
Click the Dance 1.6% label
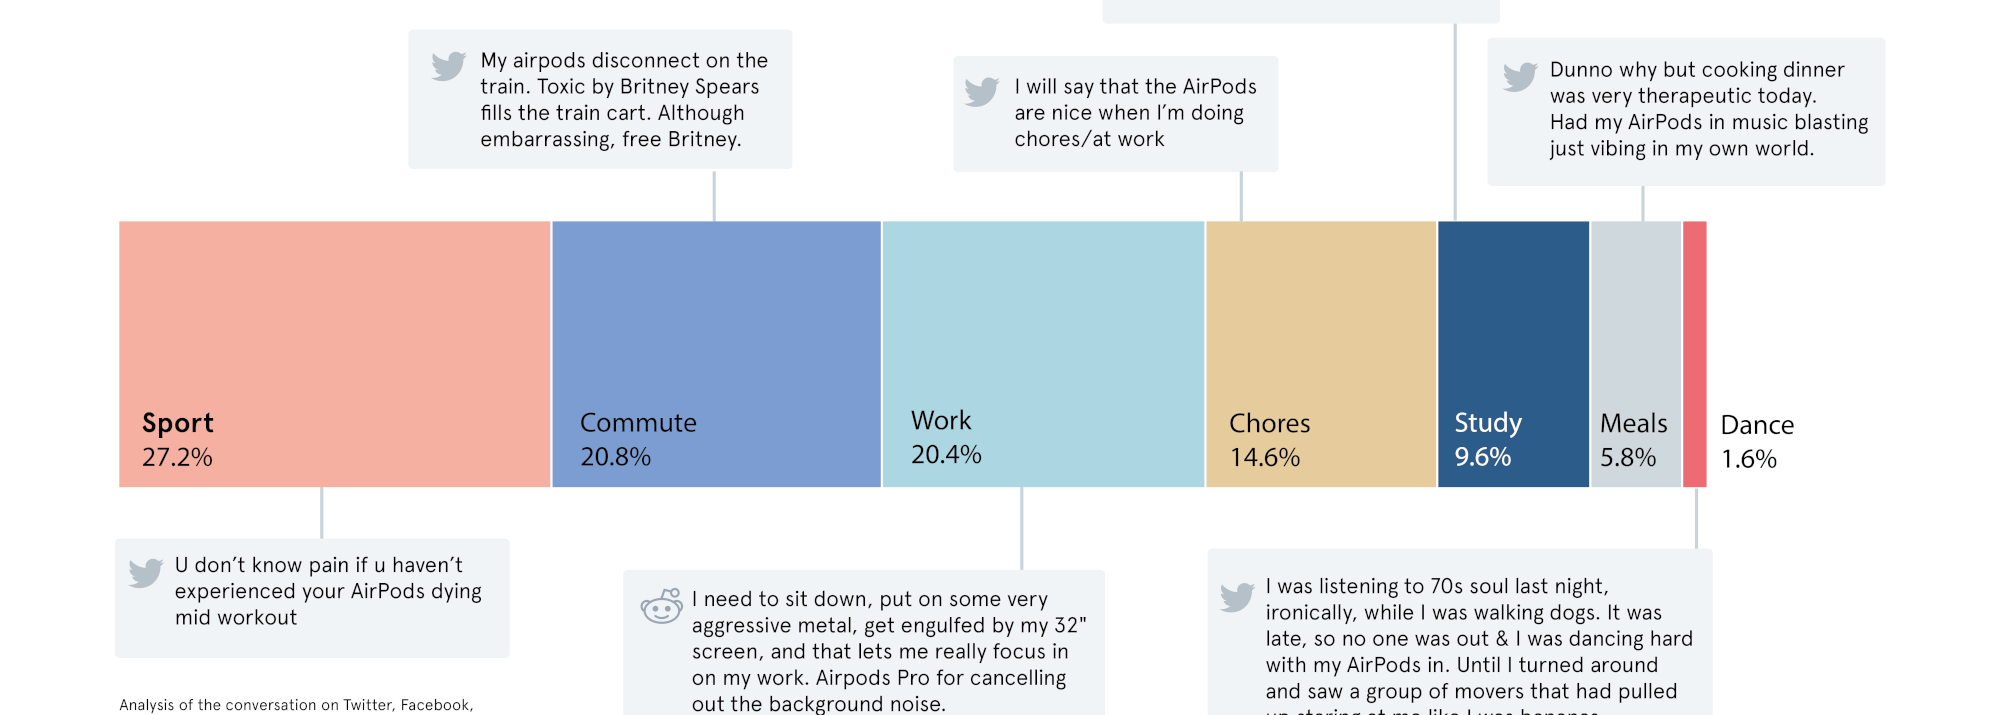pos(1756,442)
